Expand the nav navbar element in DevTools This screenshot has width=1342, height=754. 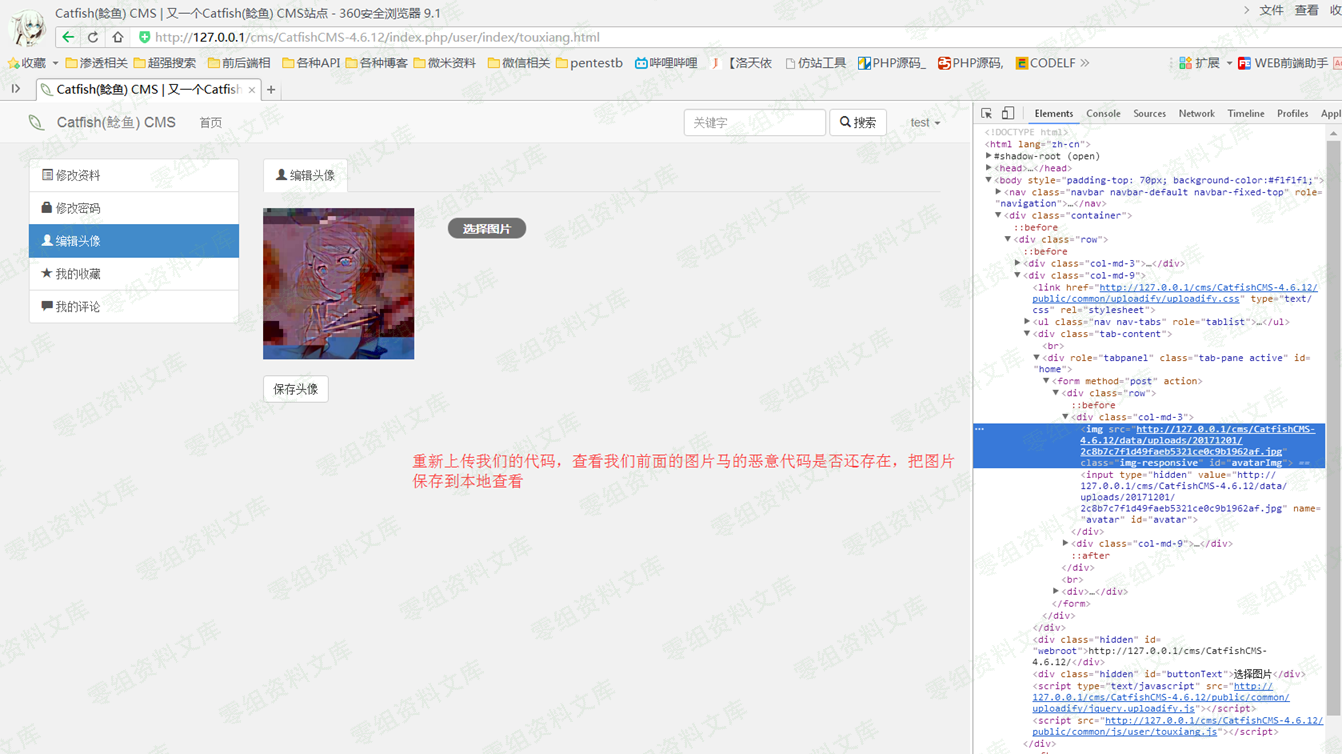coord(998,192)
